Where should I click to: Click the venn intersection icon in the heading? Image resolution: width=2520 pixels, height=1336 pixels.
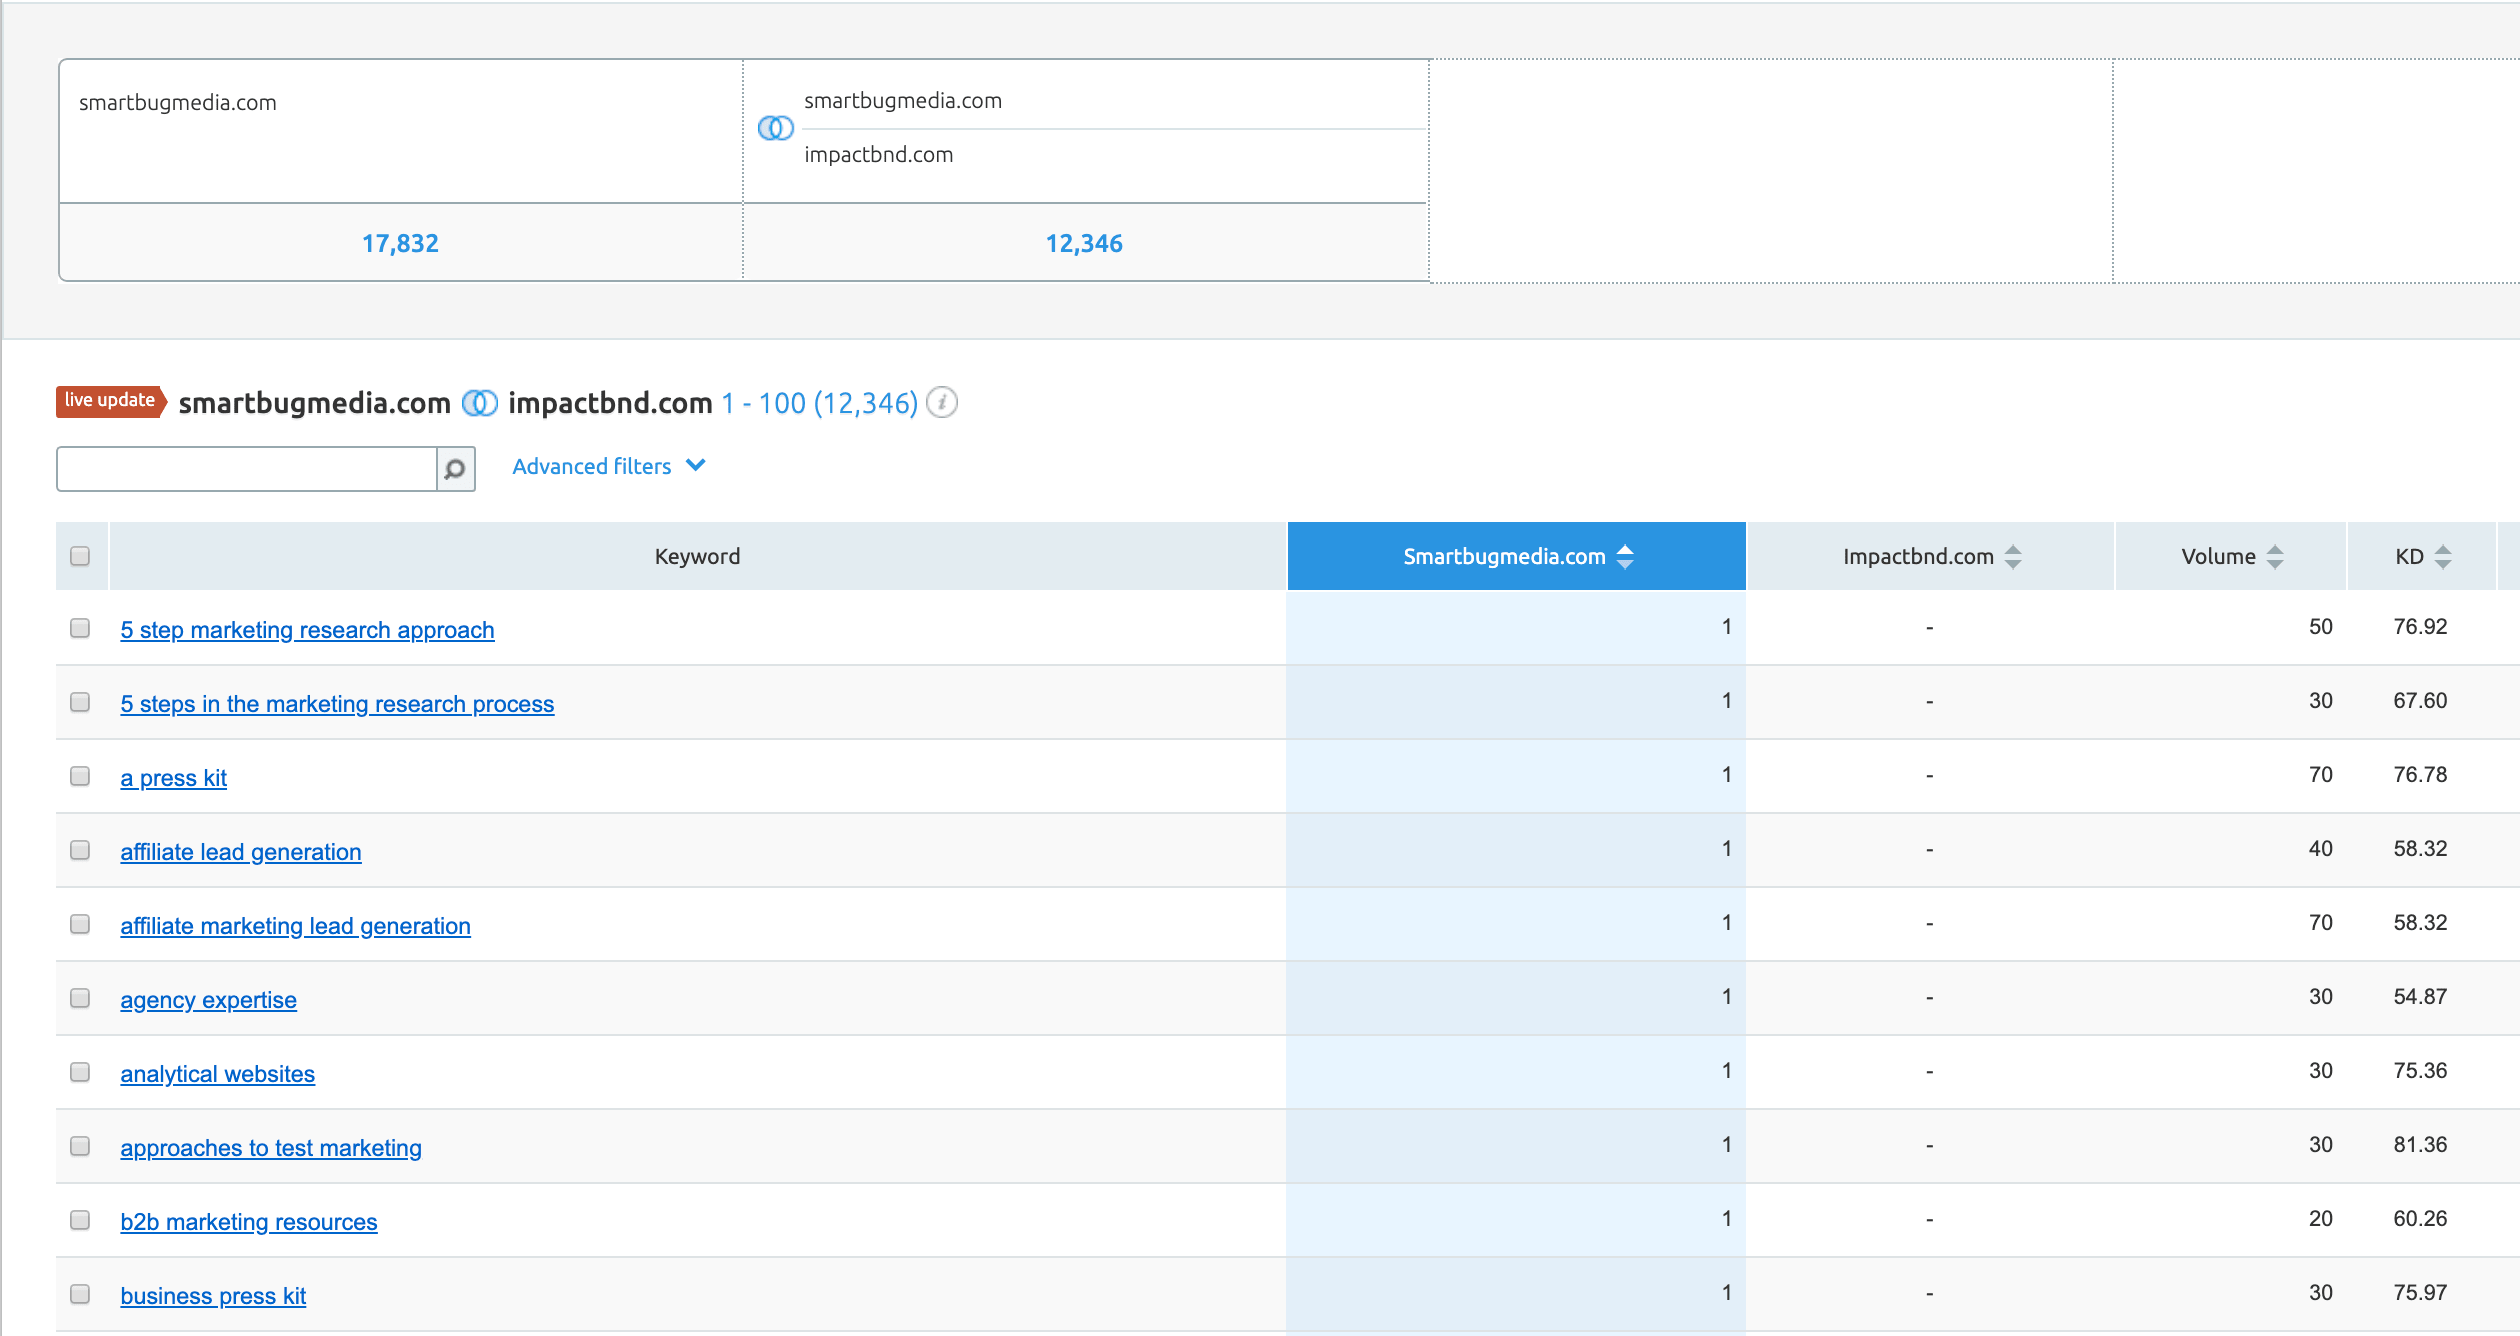click(x=480, y=403)
